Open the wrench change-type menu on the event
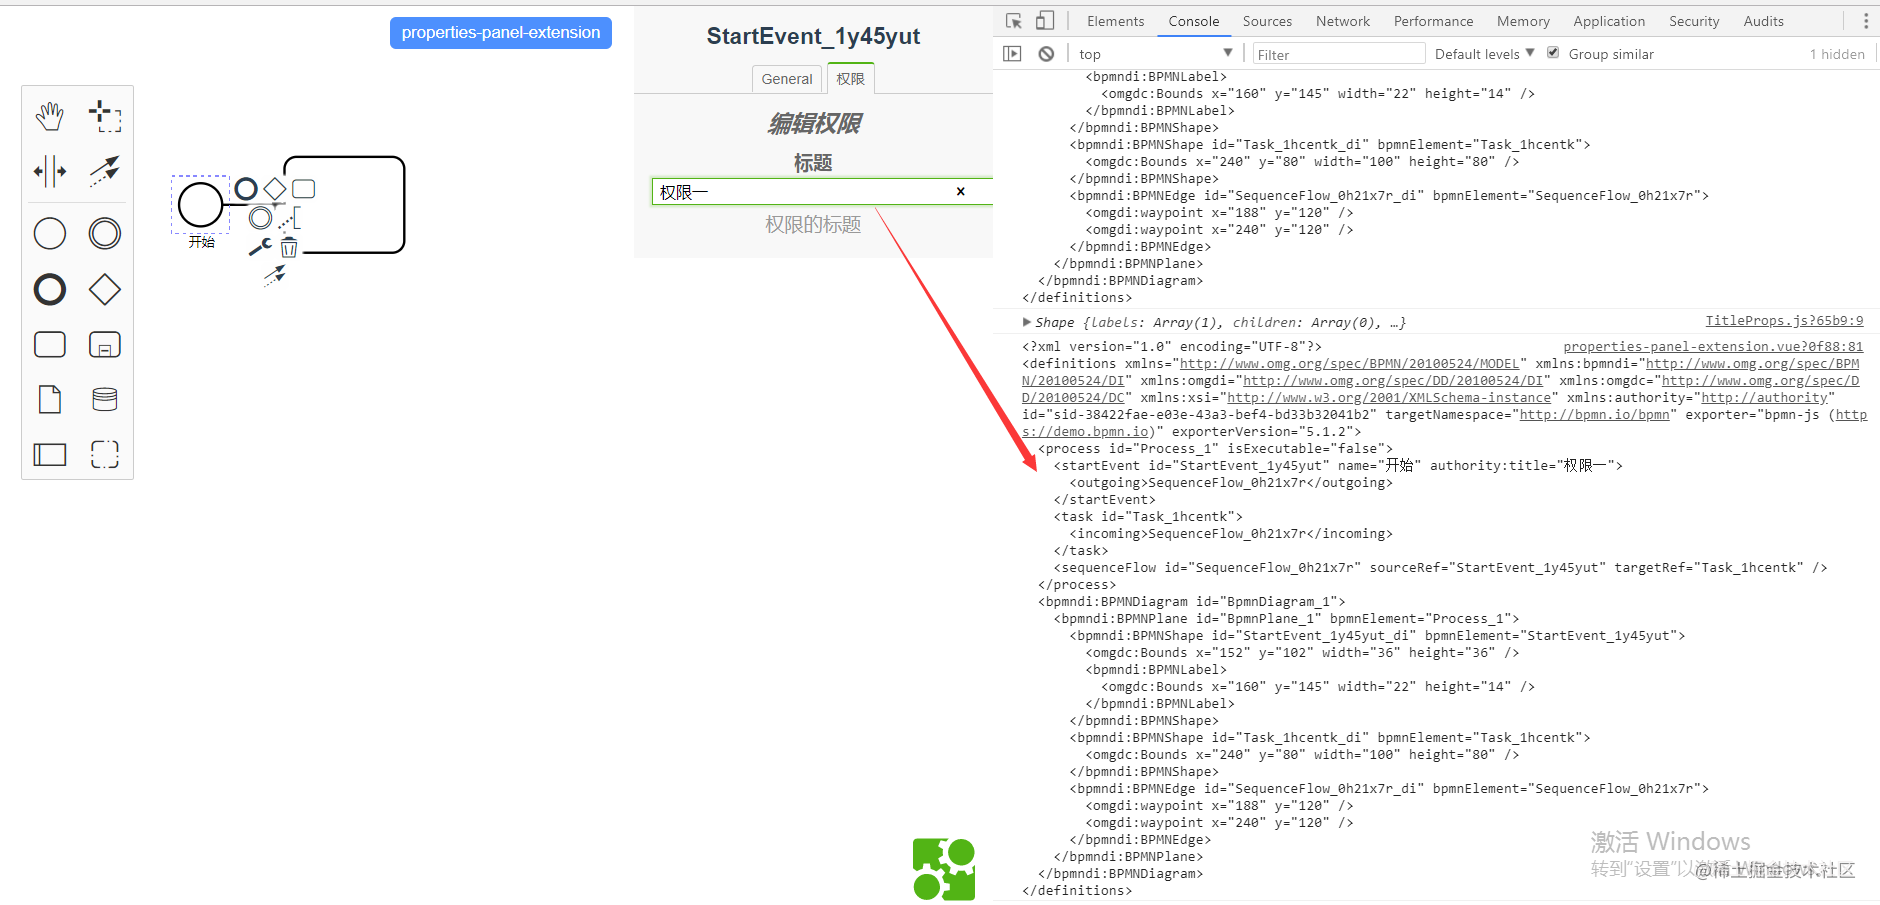The height and width of the screenshot is (905, 1880). click(258, 246)
